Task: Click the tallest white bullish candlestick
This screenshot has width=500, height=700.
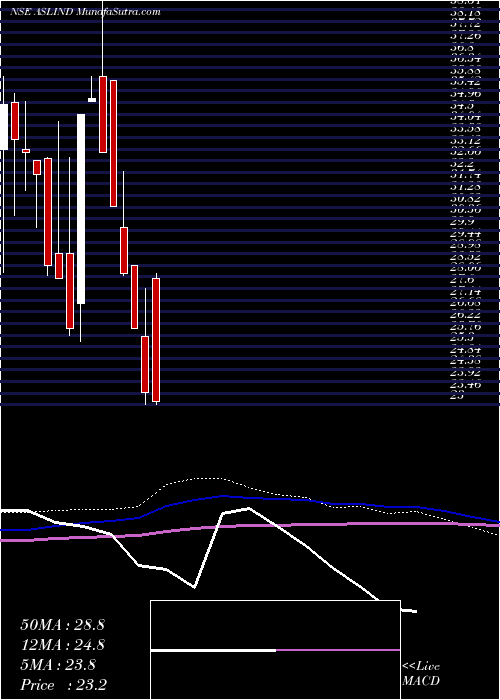Action: (x=81, y=209)
